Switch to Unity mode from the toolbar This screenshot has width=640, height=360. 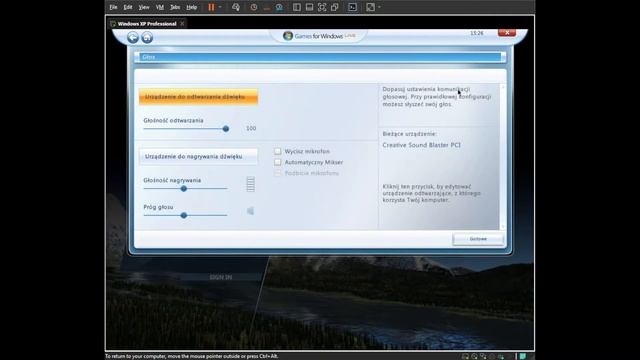[335, 7]
